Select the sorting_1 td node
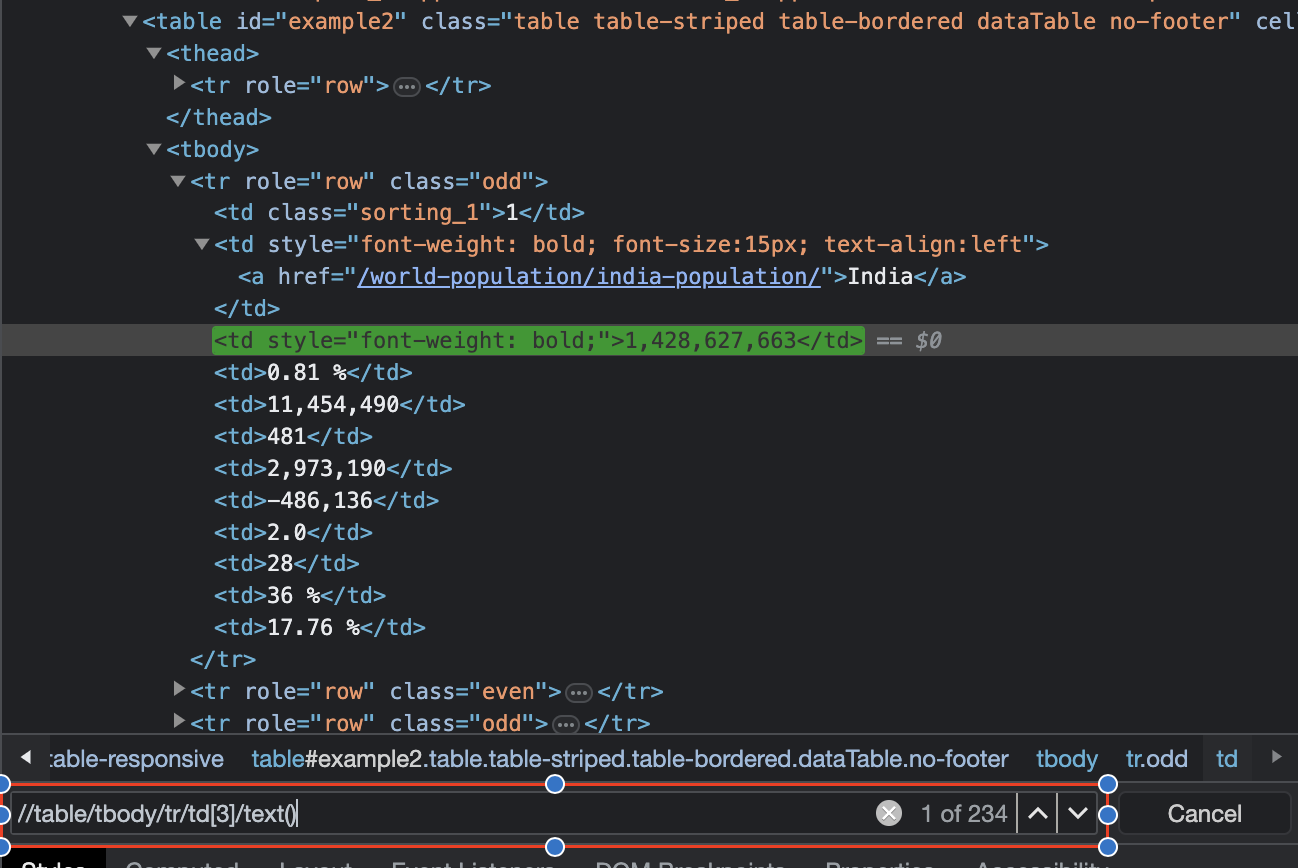Viewport: 1298px width, 868px height. [x=399, y=213]
